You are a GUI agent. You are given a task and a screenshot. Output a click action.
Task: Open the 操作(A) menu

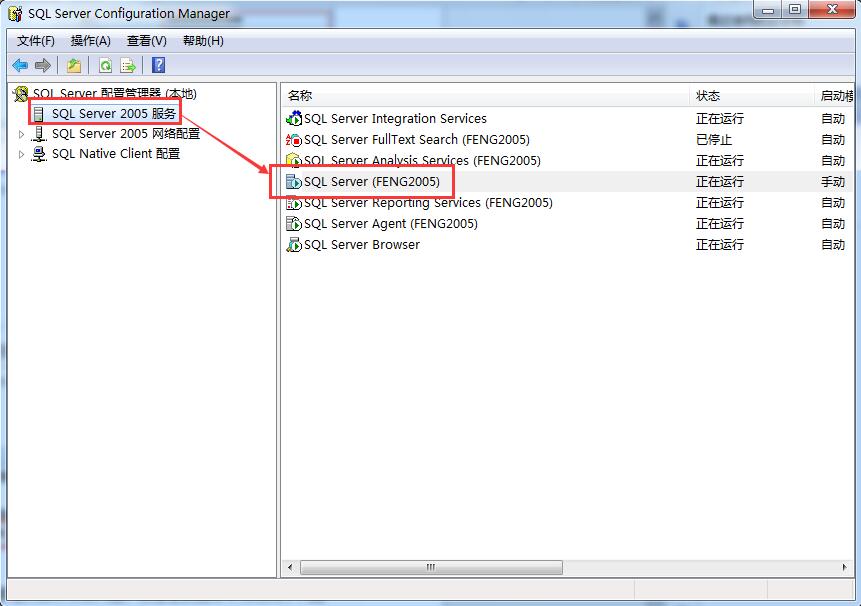pos(91,41)
